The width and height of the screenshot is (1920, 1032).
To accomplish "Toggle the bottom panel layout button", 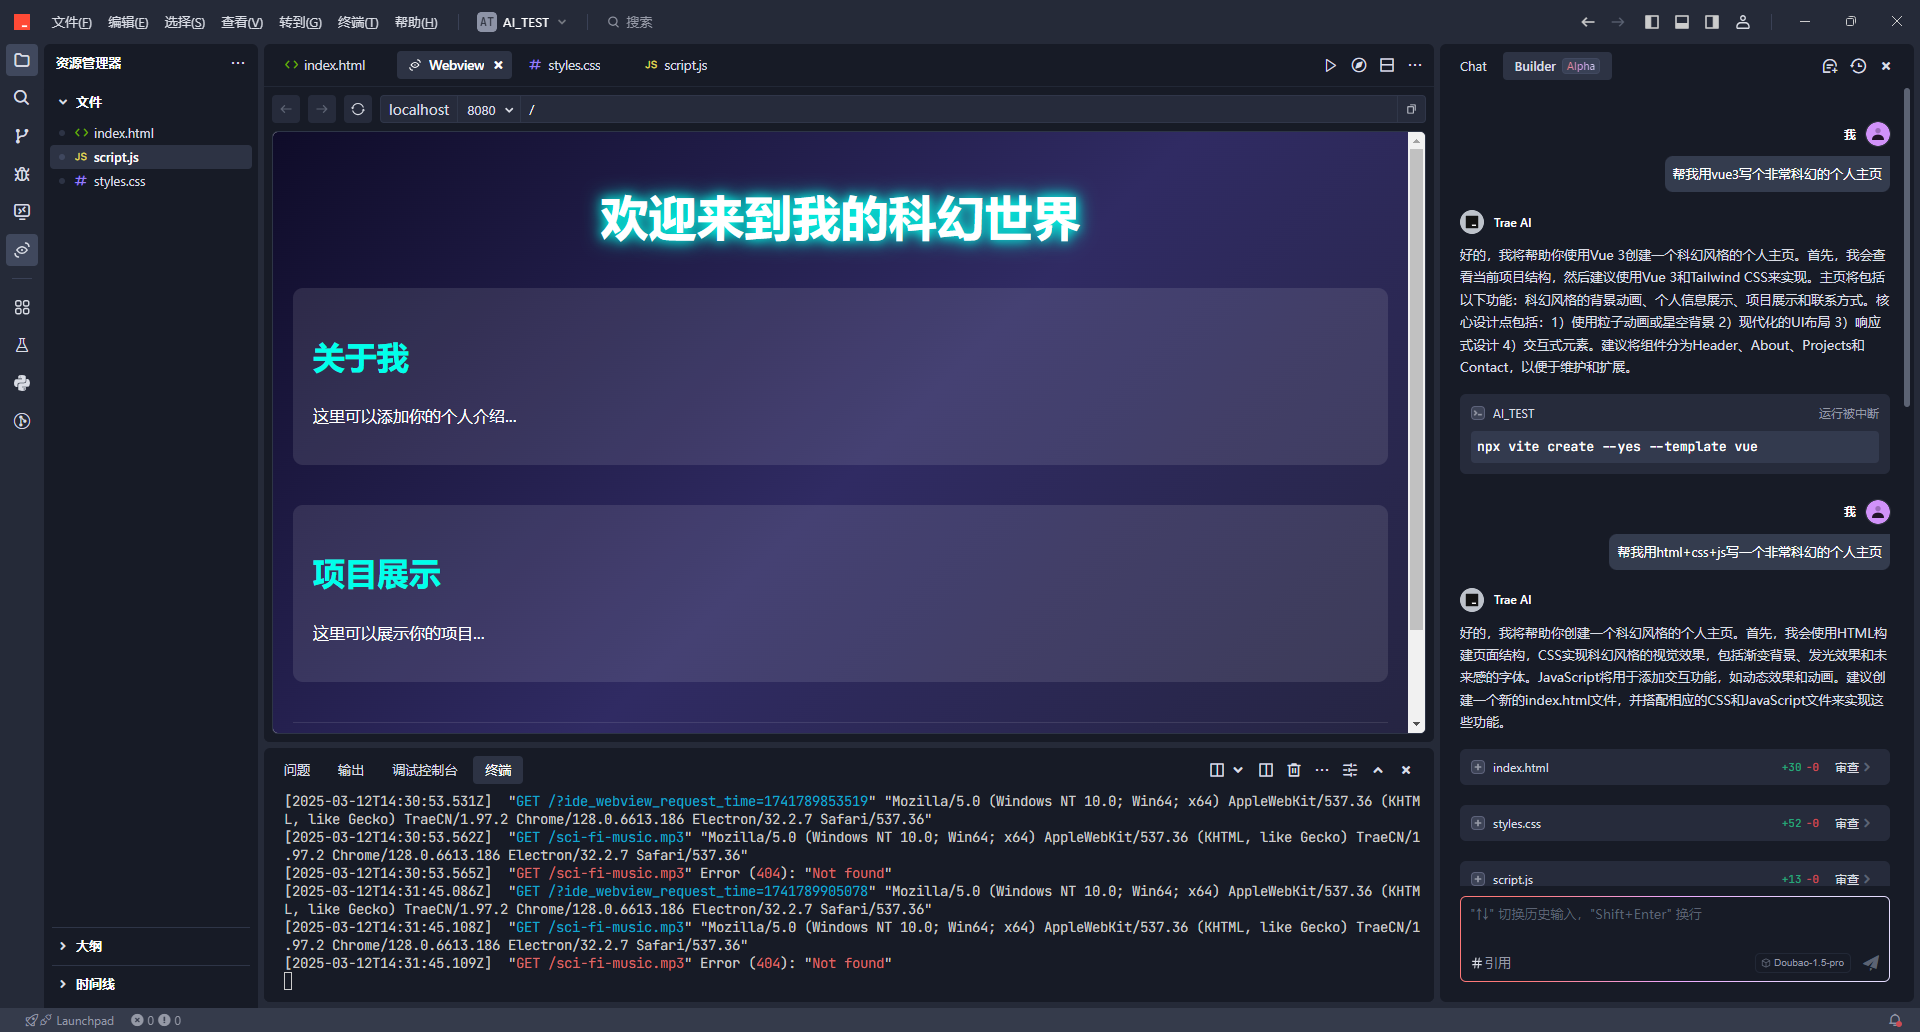I will (x=1682, y=22).
